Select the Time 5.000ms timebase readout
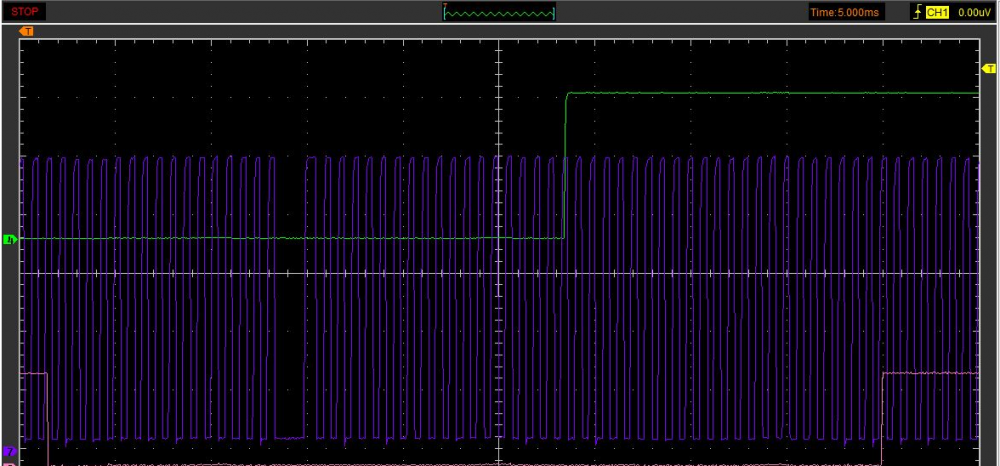 (x=845, y=12)
